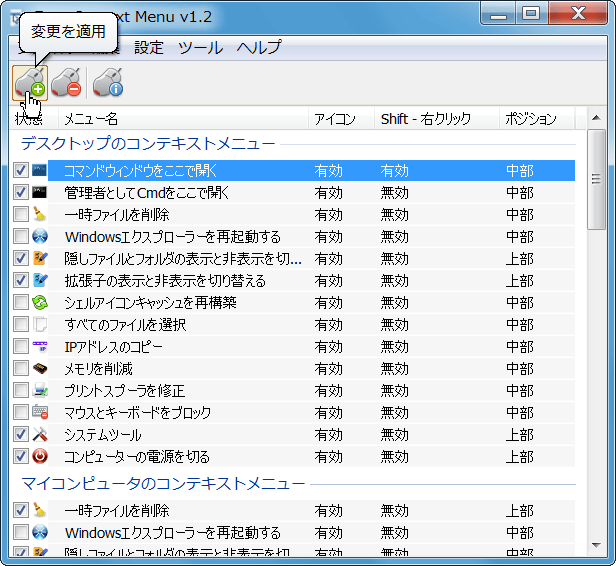Screen dimensions: 616x566
Task: Uncheck システムツール checkbox
Action: tap(21, 434)
